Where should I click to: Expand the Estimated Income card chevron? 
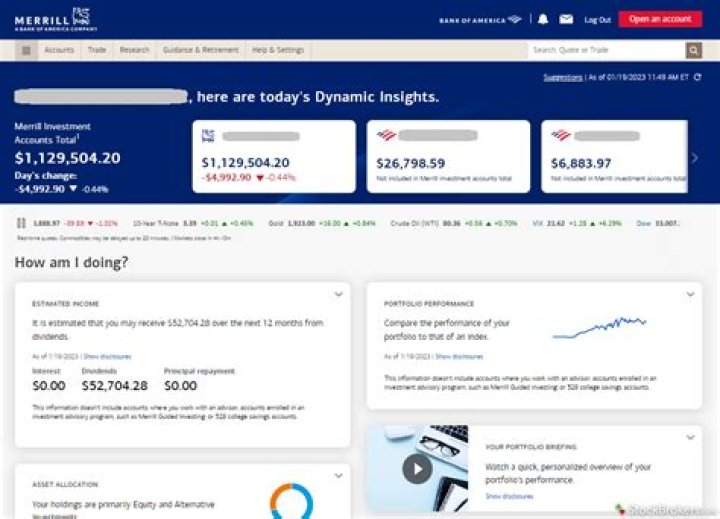tap(338, 294)
